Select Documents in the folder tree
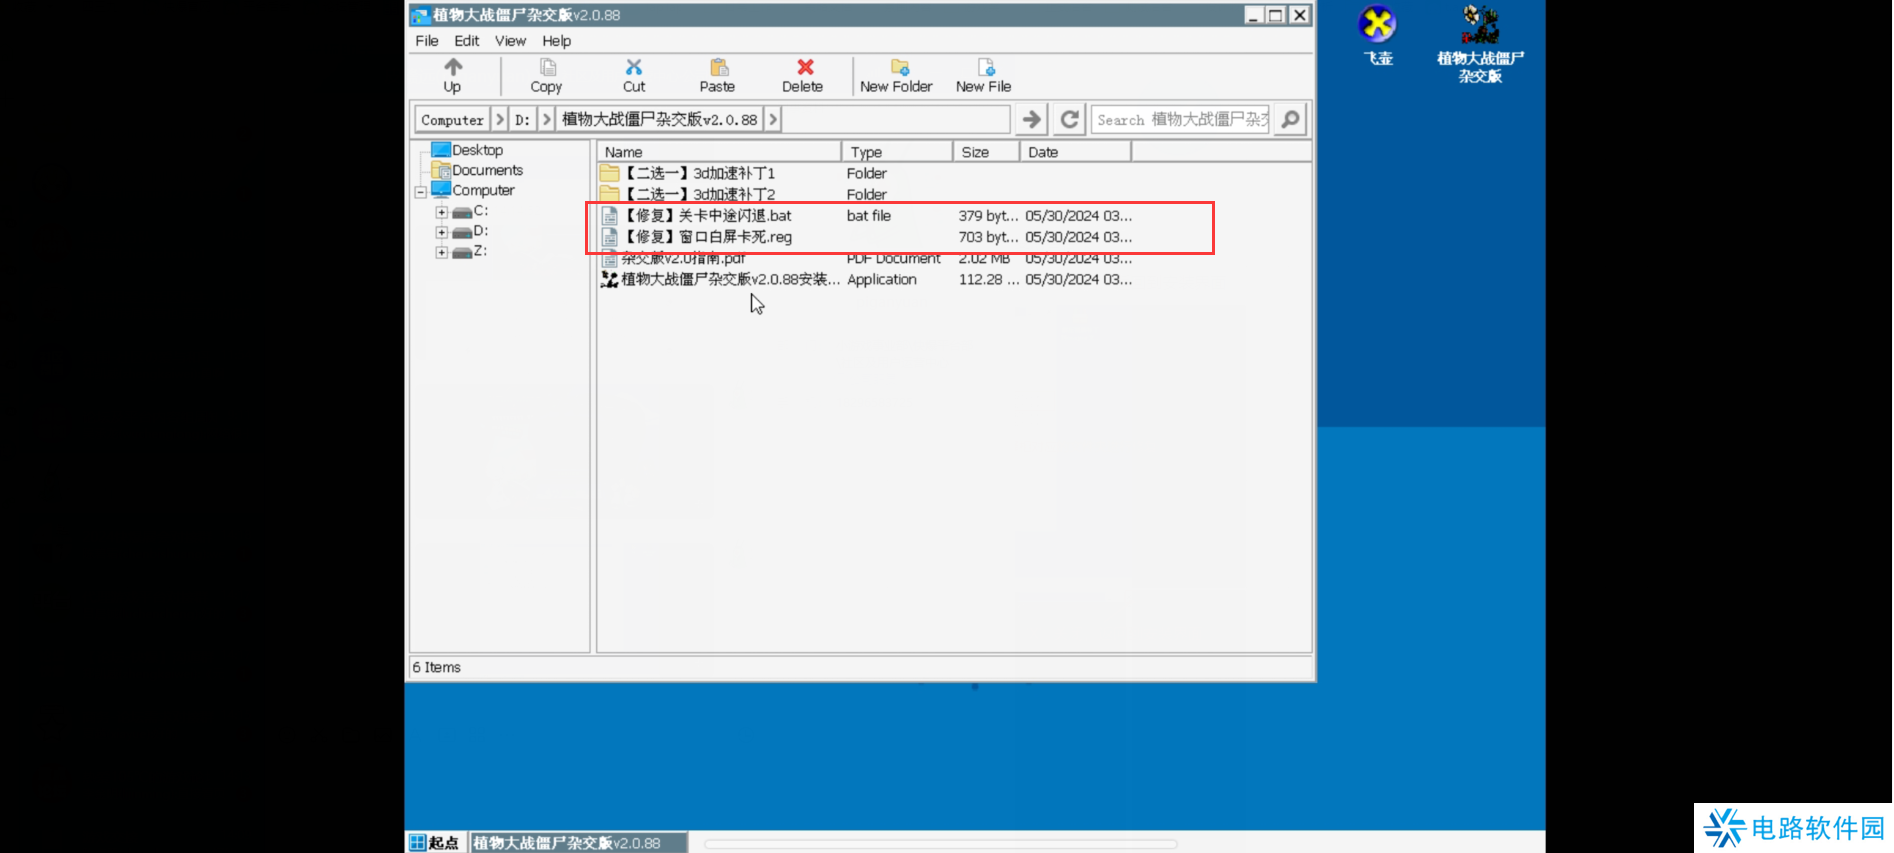The width and height of the screenshot is (1894, 853). coord(487,171)
